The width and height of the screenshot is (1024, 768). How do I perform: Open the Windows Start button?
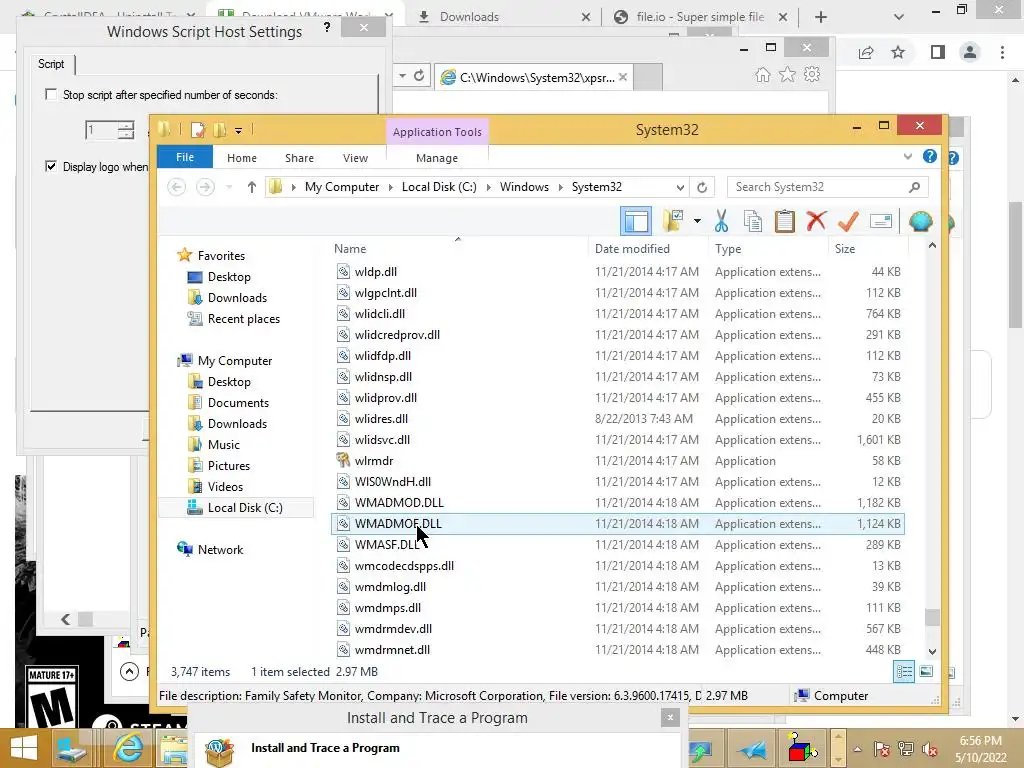click(24, 748)
